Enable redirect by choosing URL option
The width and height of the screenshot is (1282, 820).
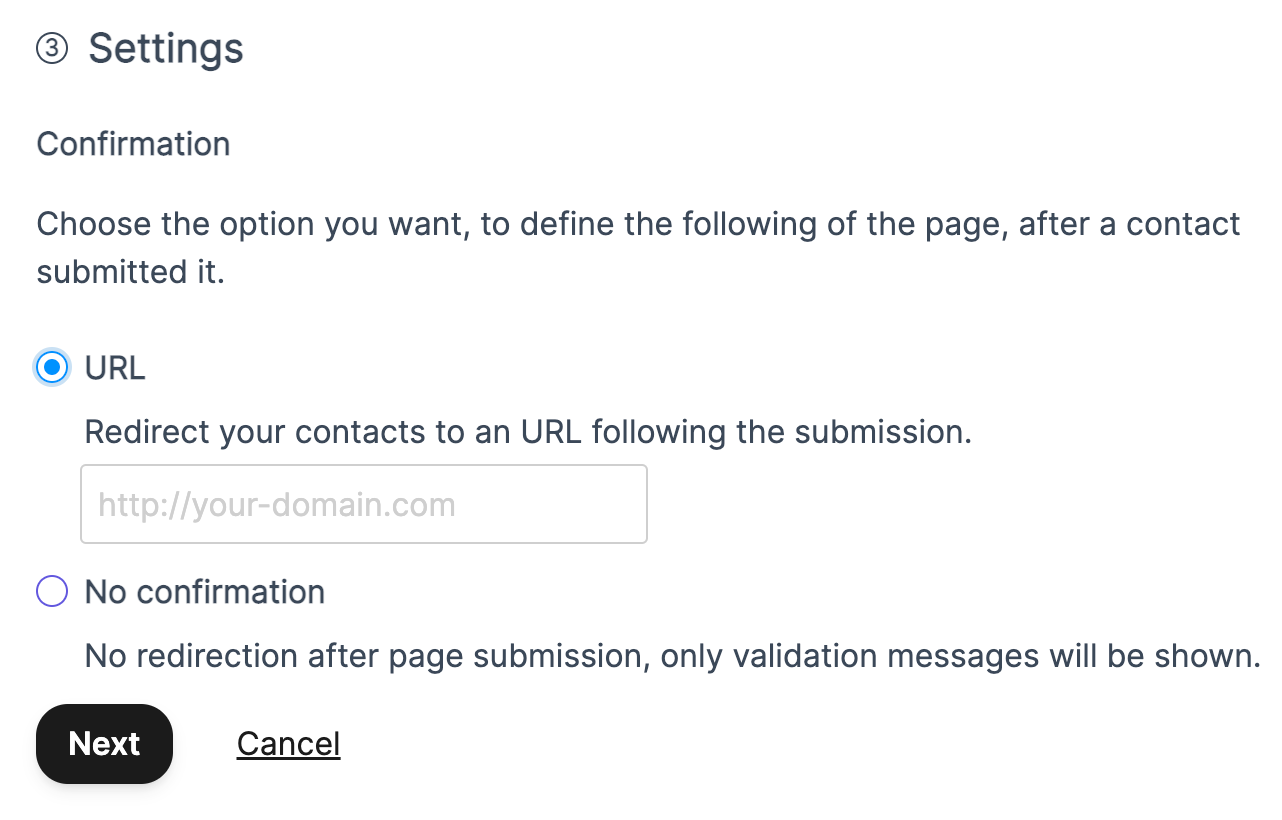pos(51,367)
